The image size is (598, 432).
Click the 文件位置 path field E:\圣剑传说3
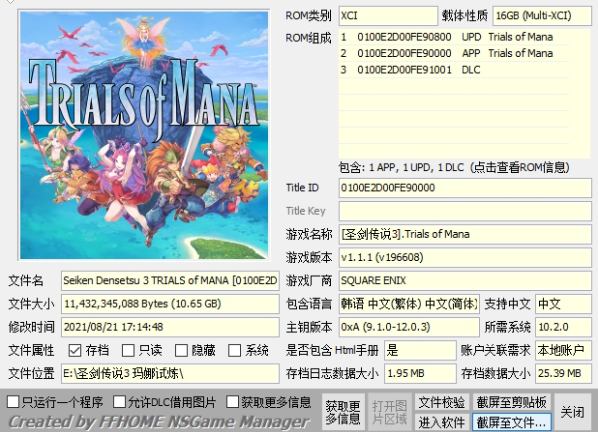(170, 374)
